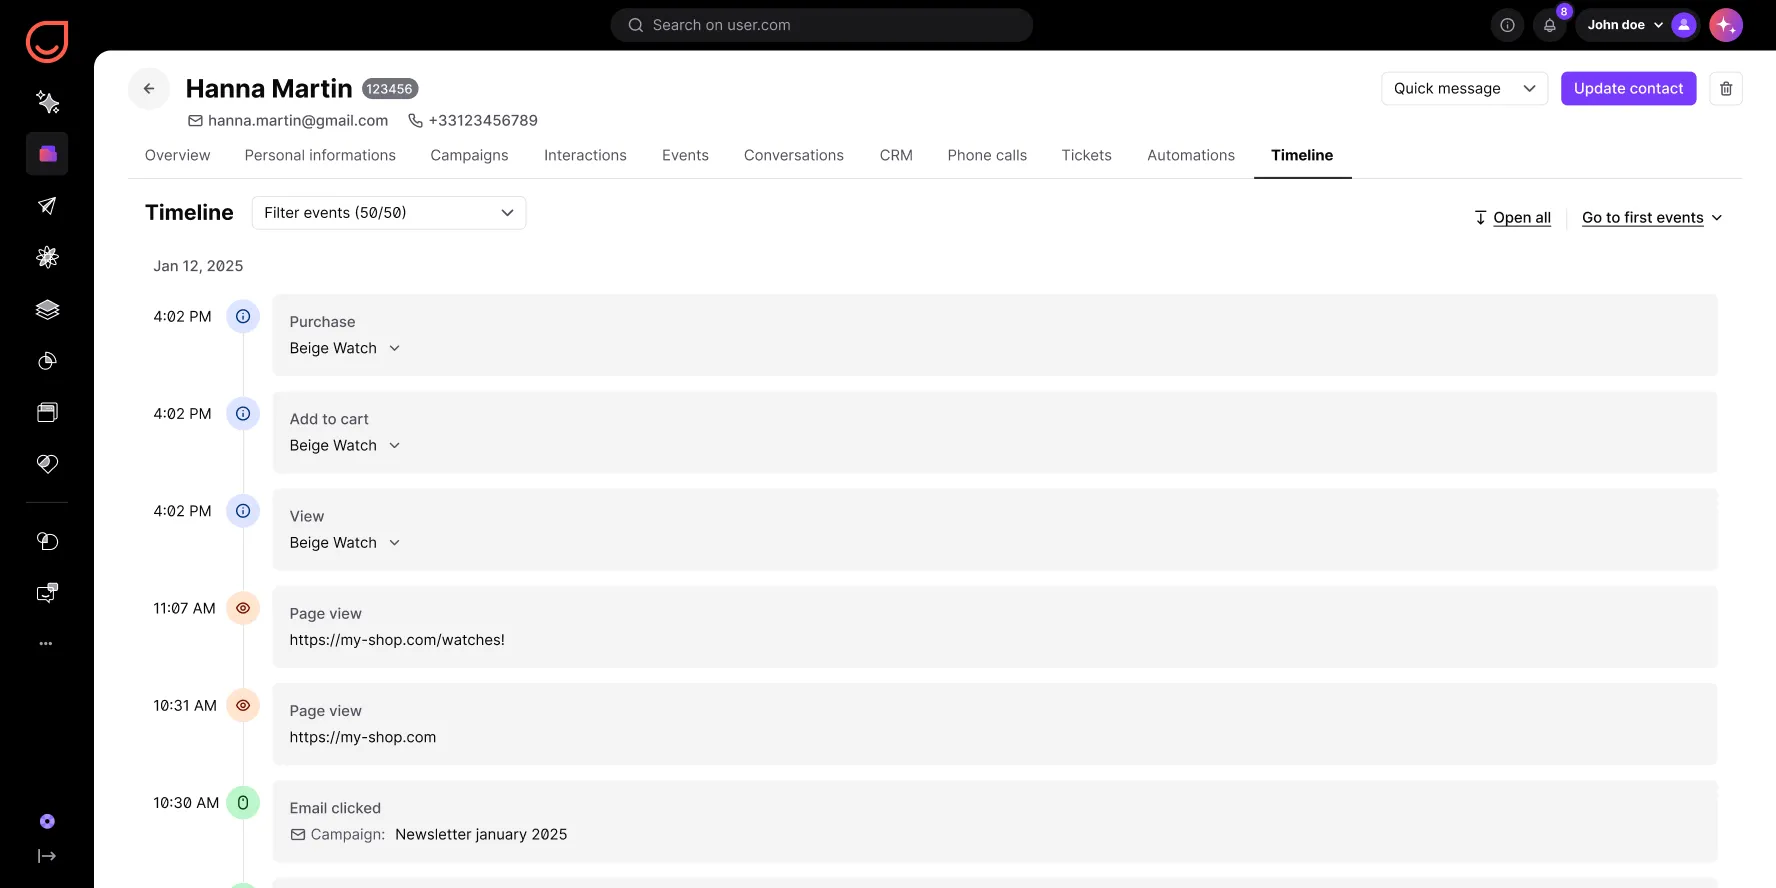
Task: Click the Purchase event info icon
Action: [243, 317]
